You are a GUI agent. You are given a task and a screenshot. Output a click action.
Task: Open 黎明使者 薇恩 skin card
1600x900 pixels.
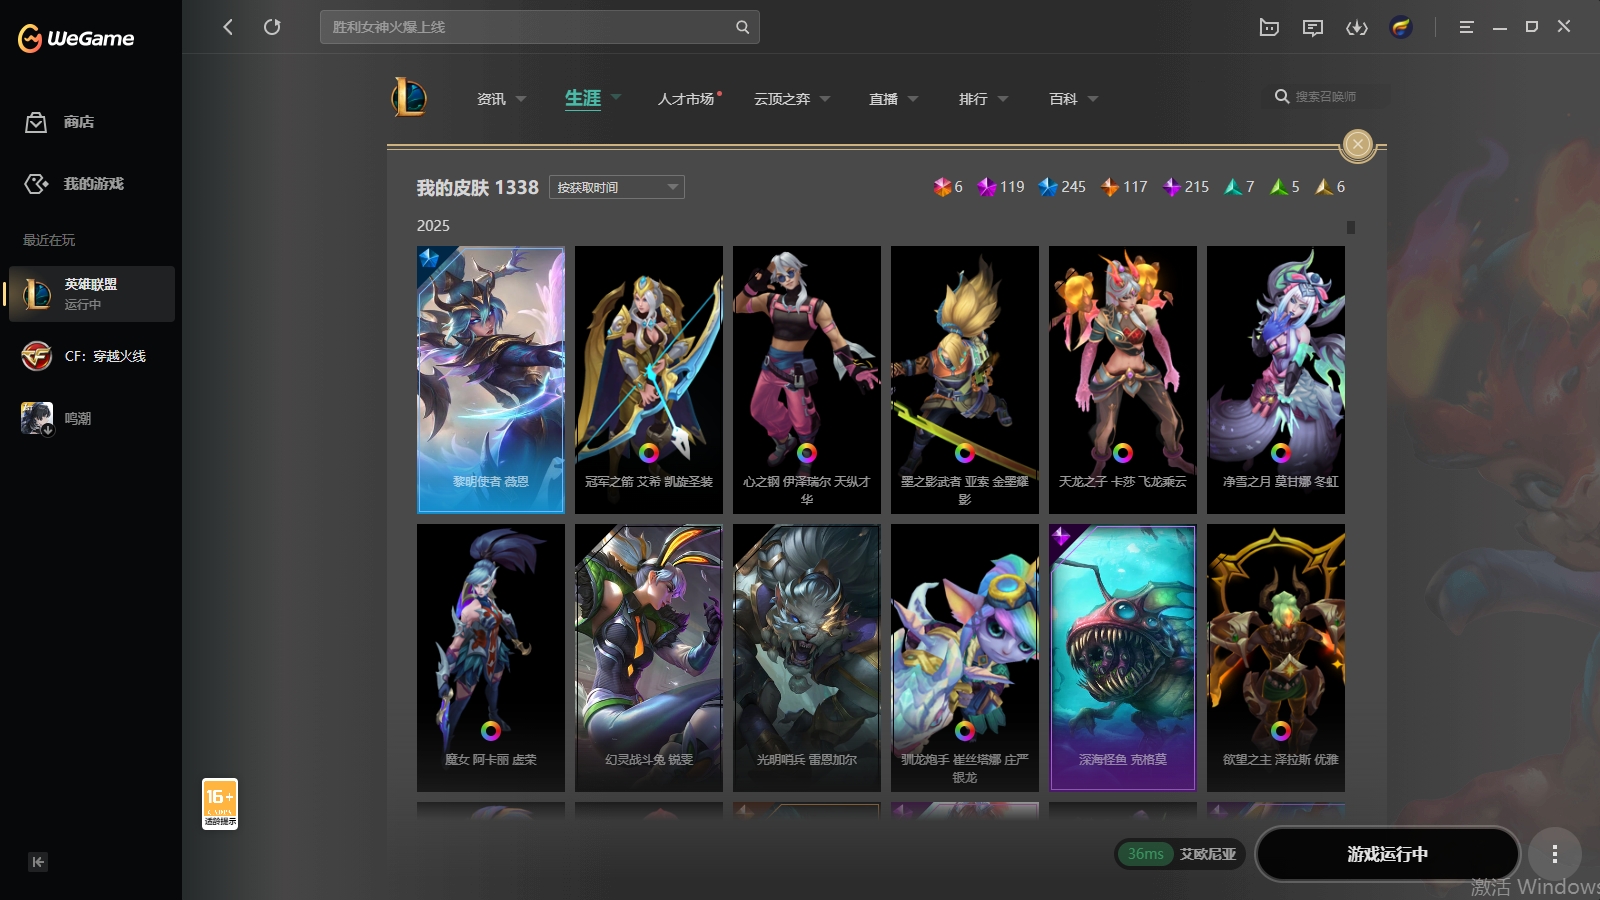pyautogui.click(x=491, y=380)
